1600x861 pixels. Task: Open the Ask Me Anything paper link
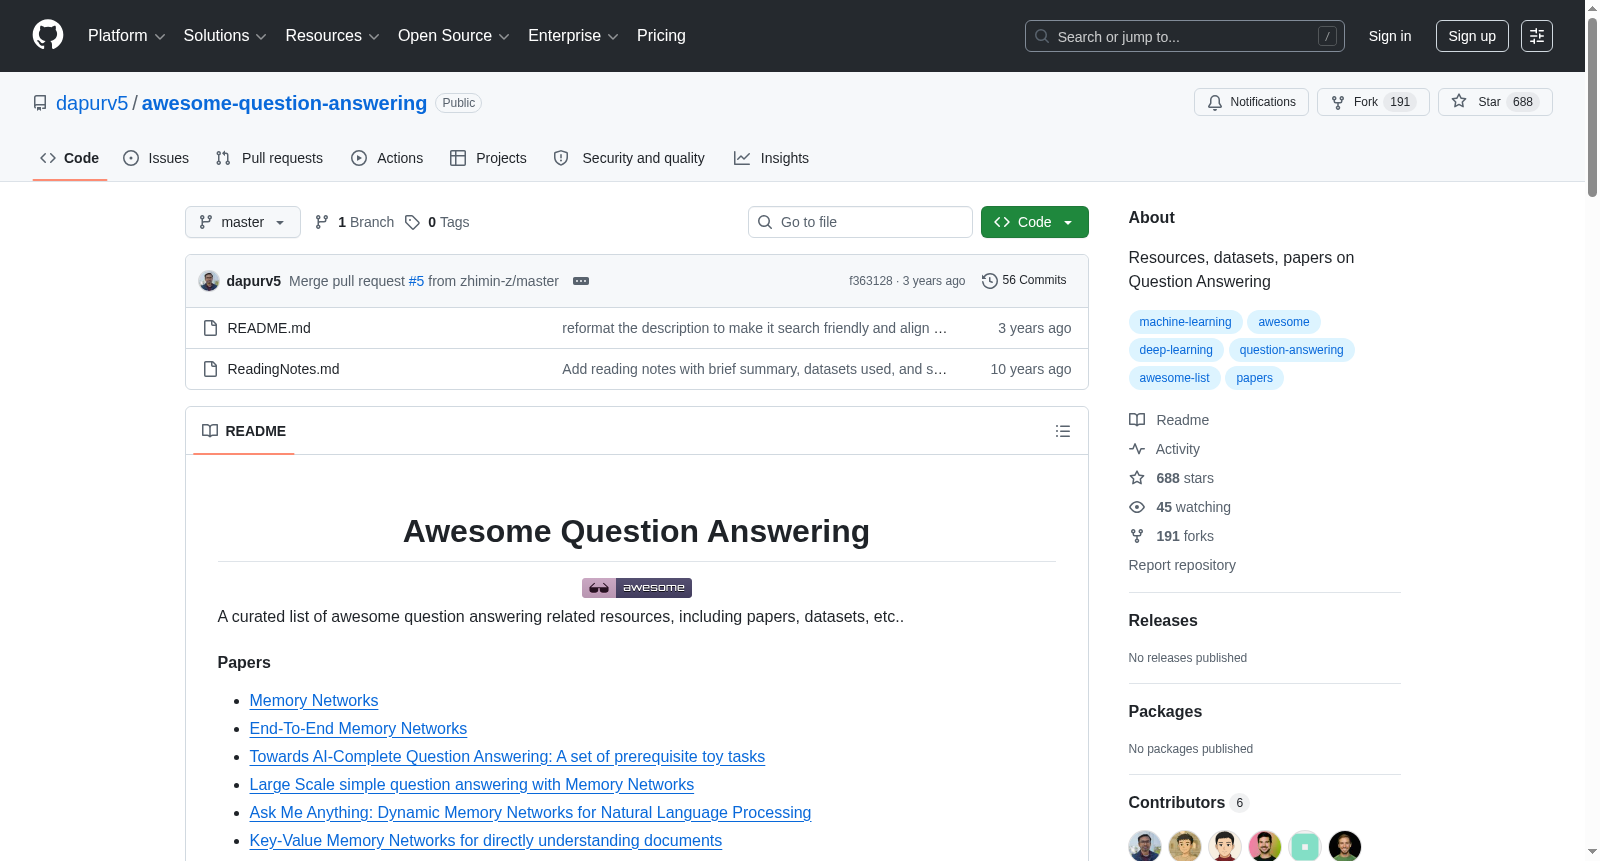[530, 813]
